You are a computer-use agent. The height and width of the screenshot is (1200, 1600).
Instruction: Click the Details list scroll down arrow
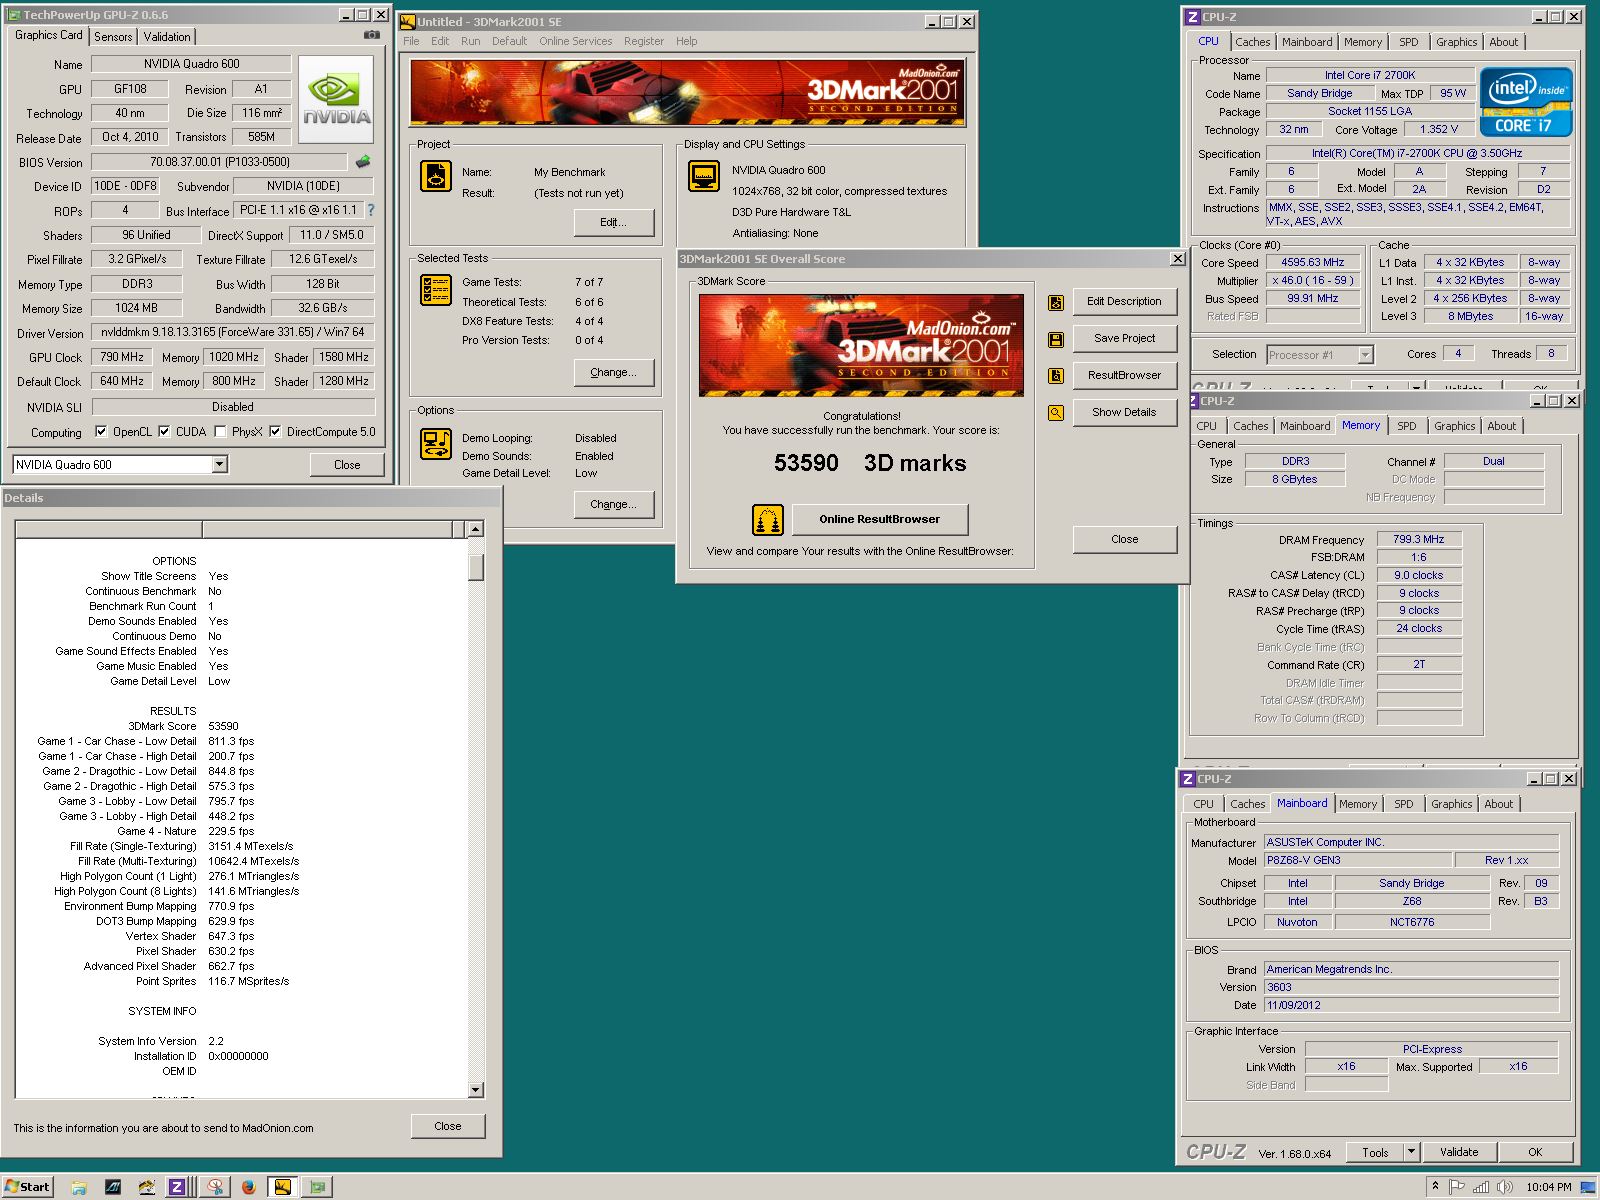[476, 1090]
